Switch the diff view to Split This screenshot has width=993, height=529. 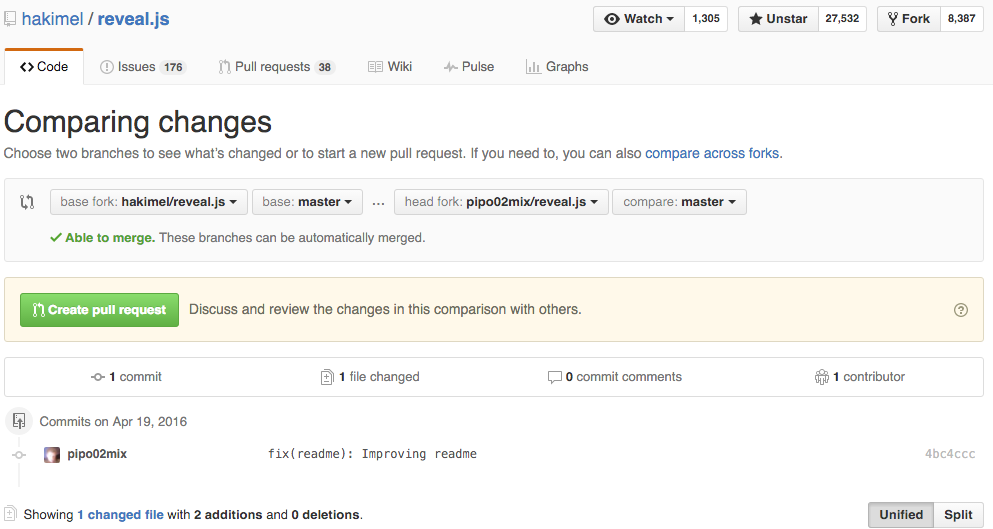coord(958,515)
